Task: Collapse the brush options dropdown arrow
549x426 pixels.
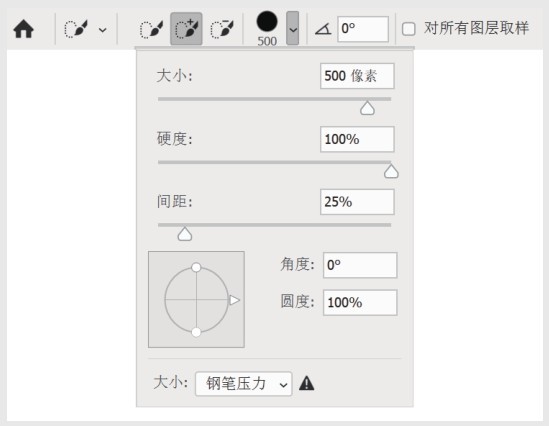Action: pyautogui.click(x=293, y=28)
